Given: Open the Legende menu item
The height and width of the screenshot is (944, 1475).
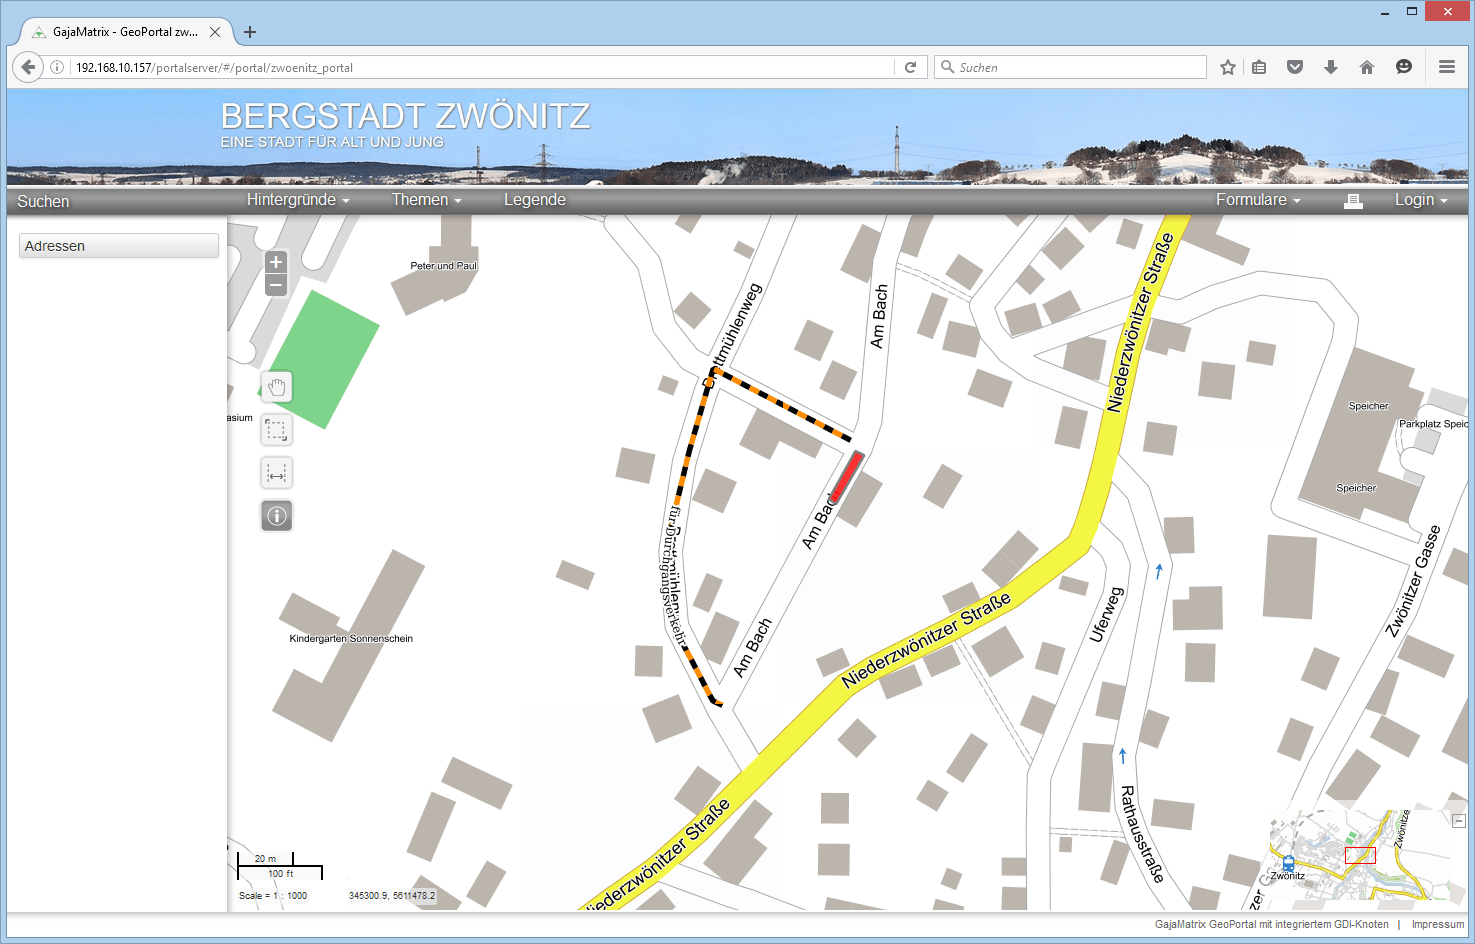Looking at the screenshot, I should click(535, 200).
